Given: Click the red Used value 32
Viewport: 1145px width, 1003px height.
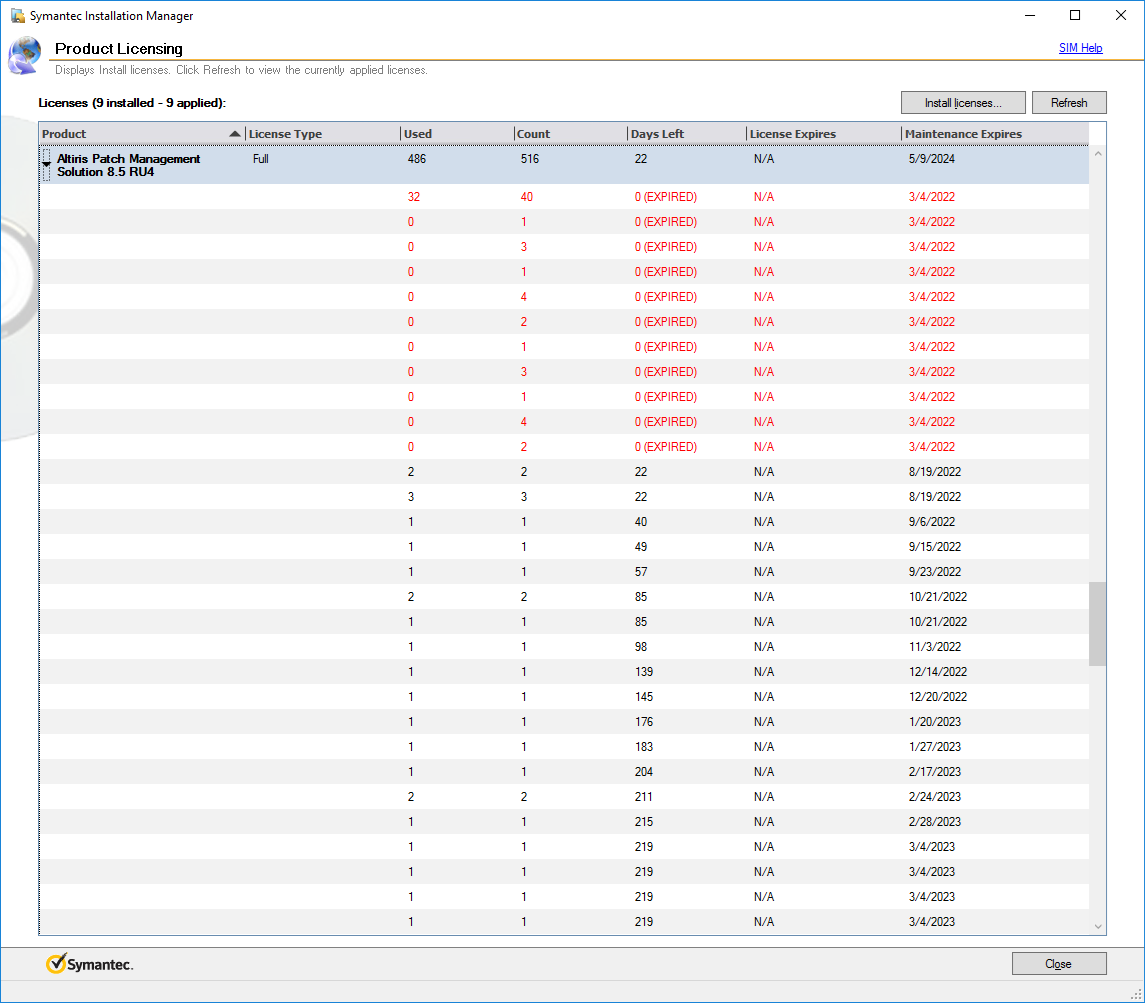Looking at the screenshot, I should [414, 197].
